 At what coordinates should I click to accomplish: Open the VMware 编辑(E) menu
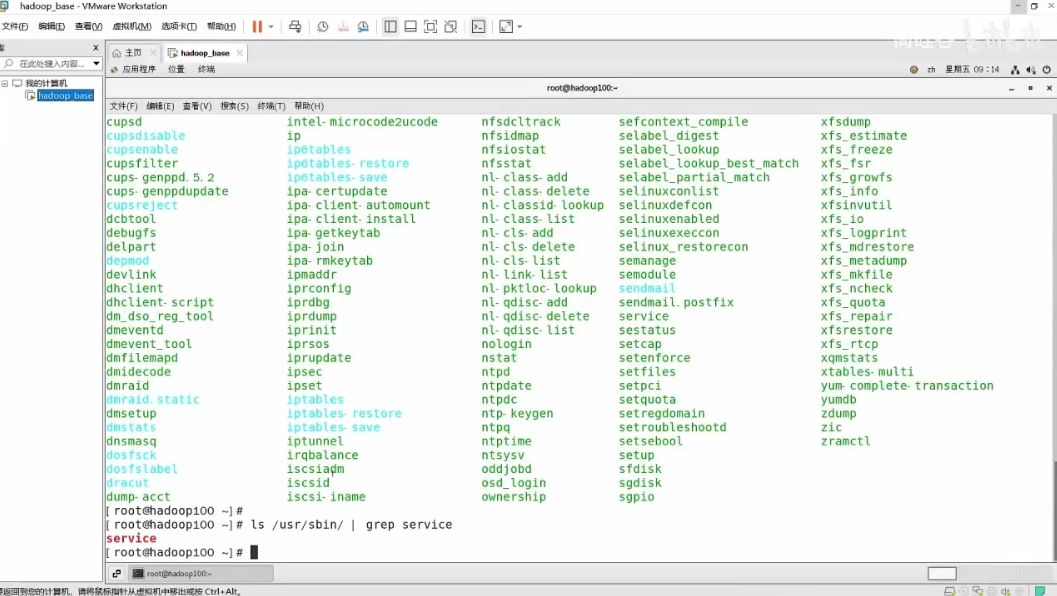pyautogui.click(x=51, y=26)
